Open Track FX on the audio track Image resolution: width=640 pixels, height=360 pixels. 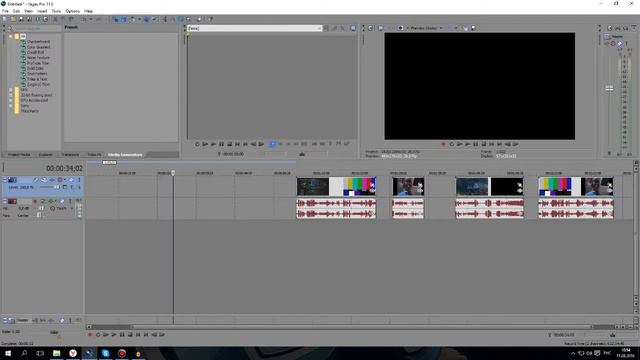coord(51,201)
